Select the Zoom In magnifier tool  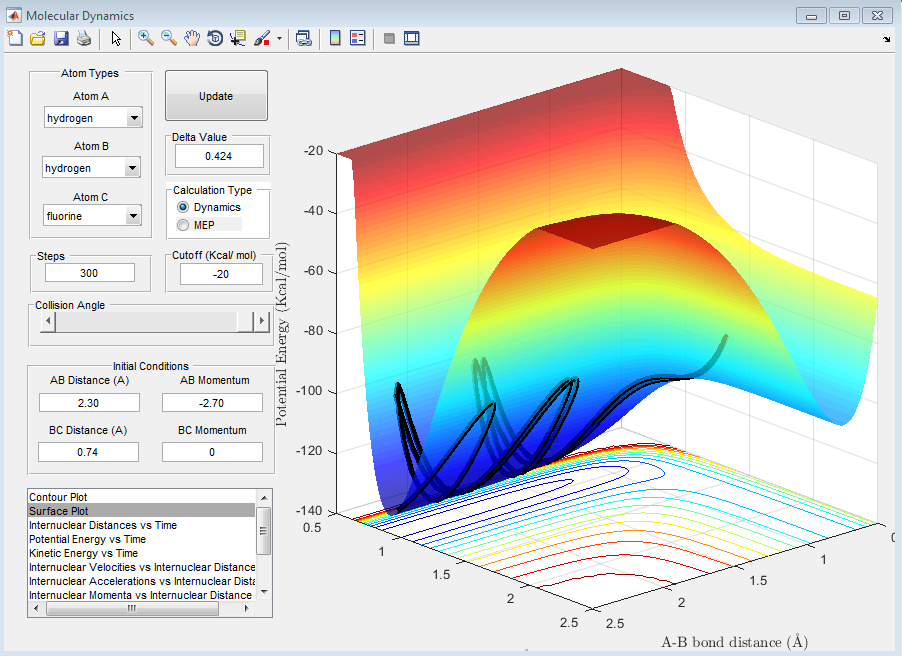pos(146,38)
